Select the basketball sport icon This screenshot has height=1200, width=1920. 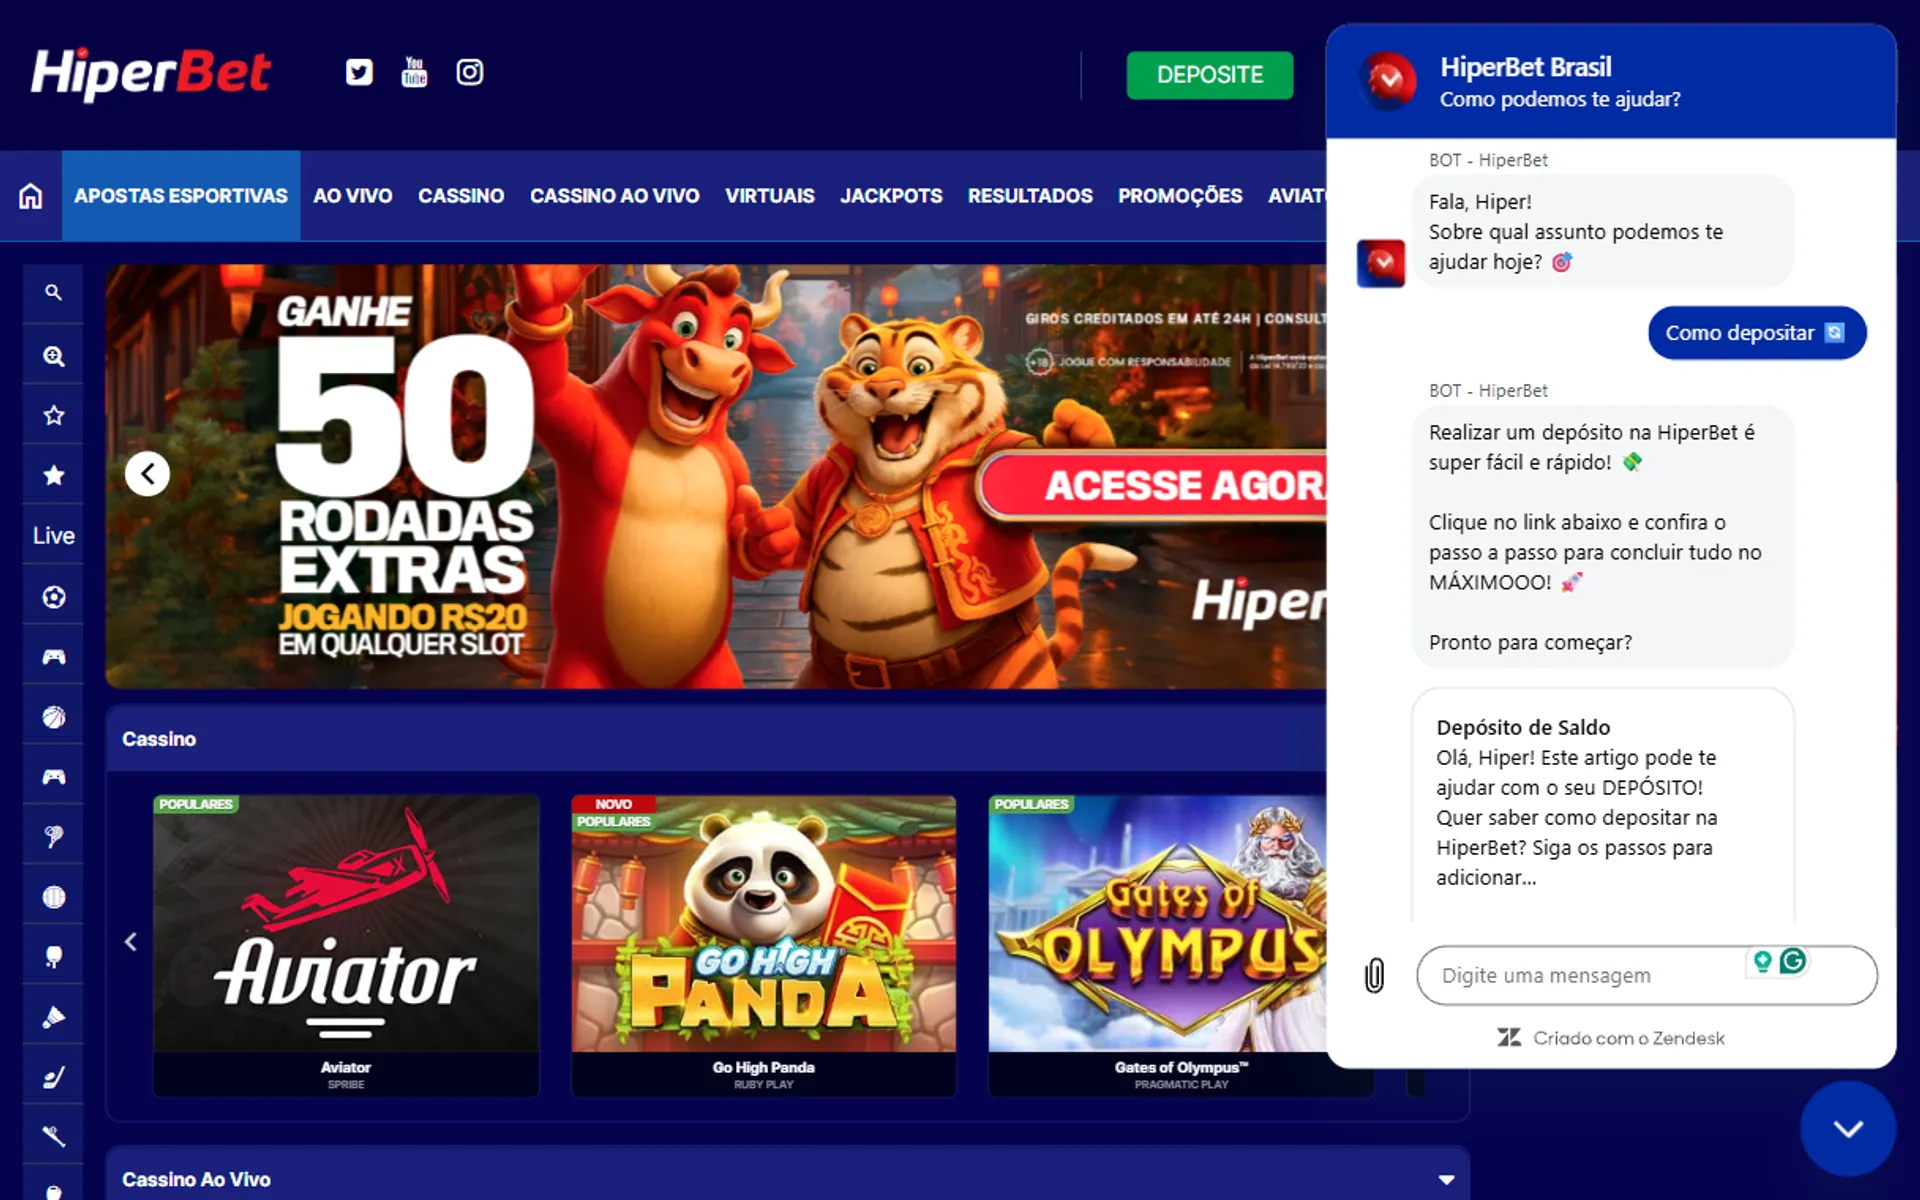[x=53, y=717]
